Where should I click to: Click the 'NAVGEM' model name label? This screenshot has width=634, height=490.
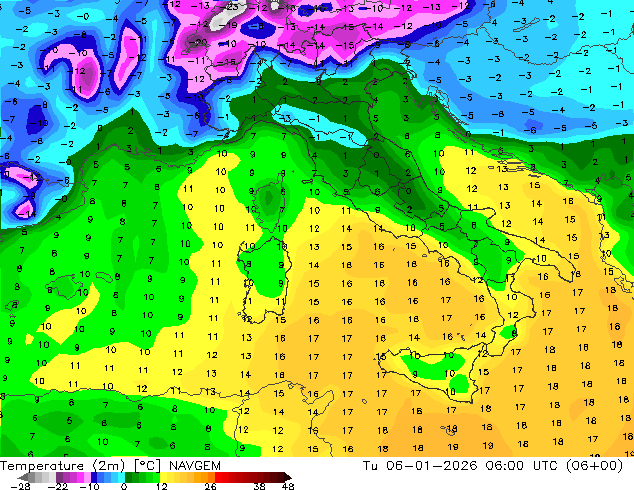[x=195, y=466]
